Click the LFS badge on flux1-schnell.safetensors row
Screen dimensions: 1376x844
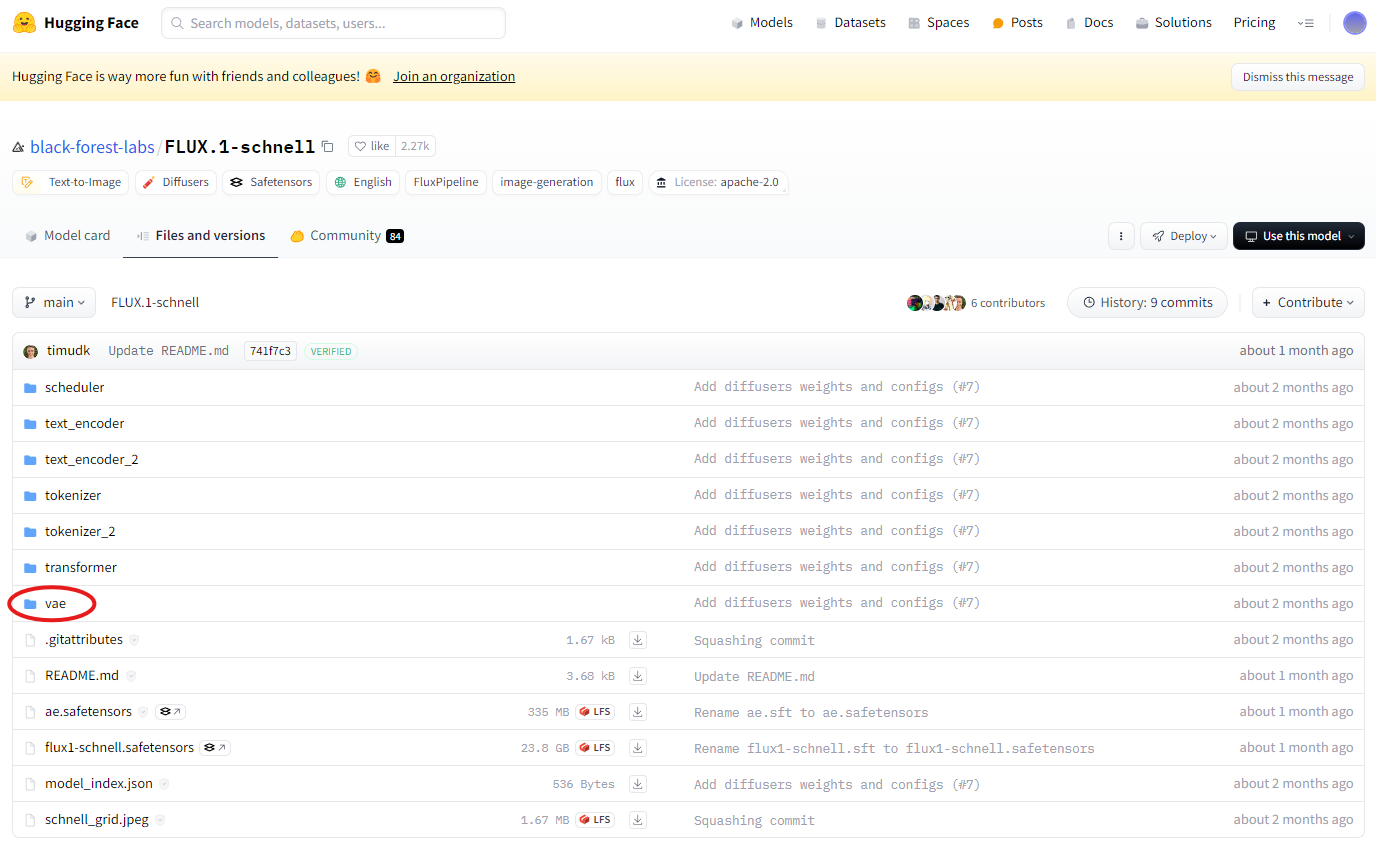595,748
